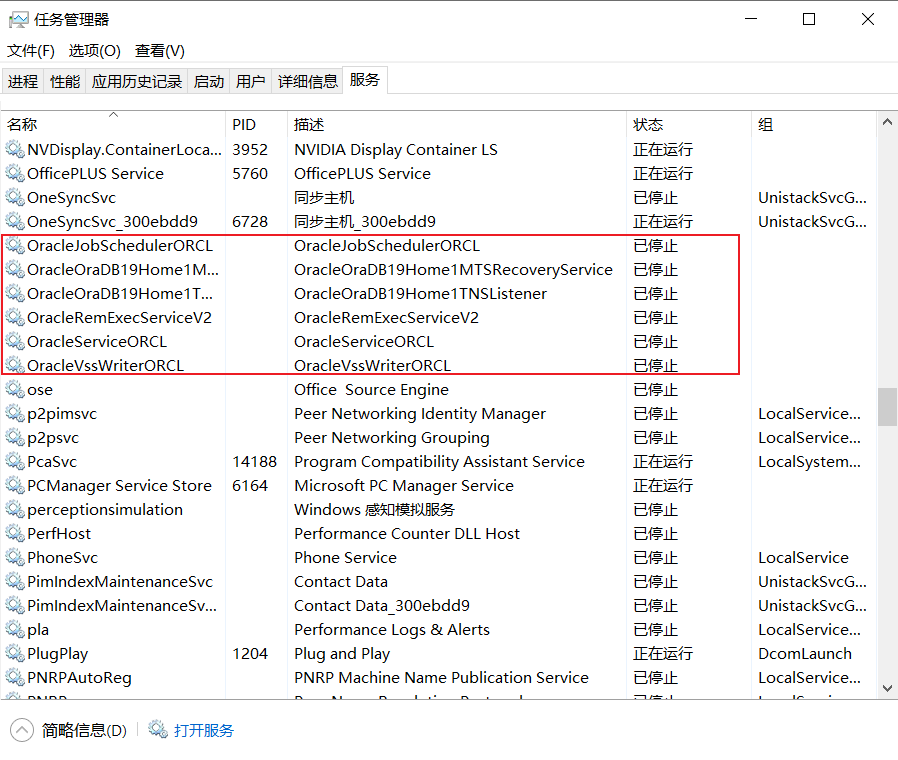The image size is (898, 760).
Task: Collapse to 简略信息 using the circular arrow
Action: (x=22, y=730)
